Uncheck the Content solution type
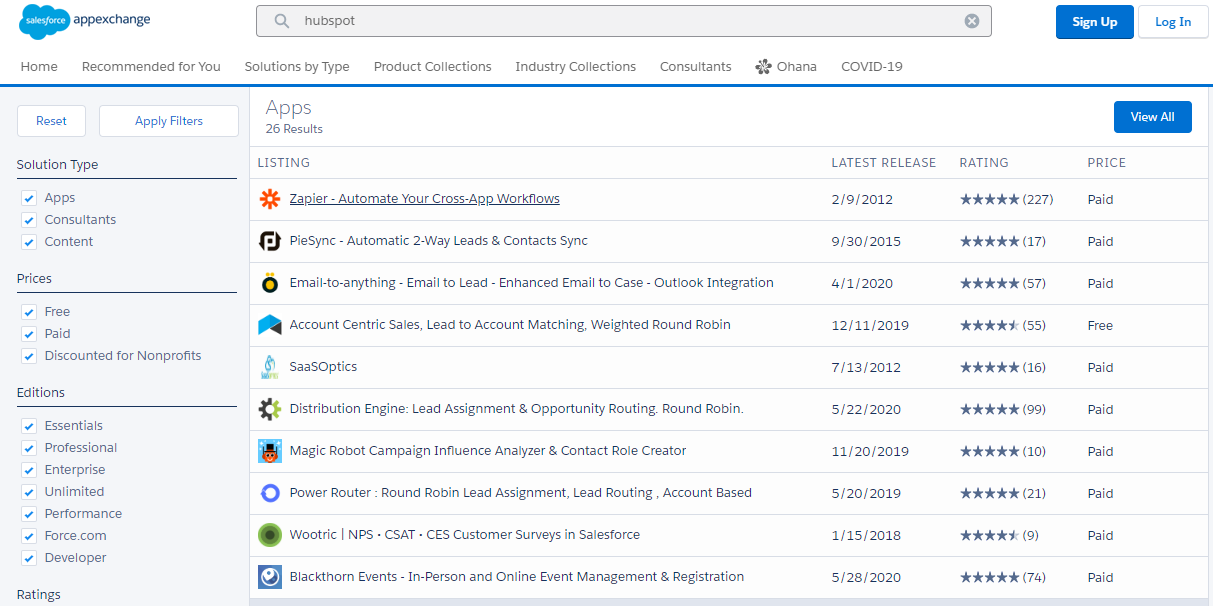The height and width of the screenshot is (606, 1213). tap(29, 242)
